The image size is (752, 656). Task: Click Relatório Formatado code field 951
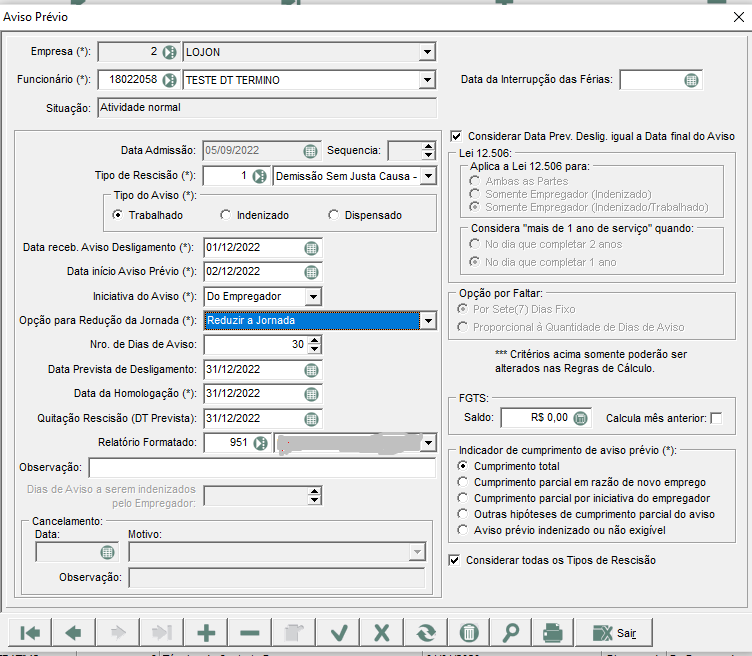click(228, 443)
